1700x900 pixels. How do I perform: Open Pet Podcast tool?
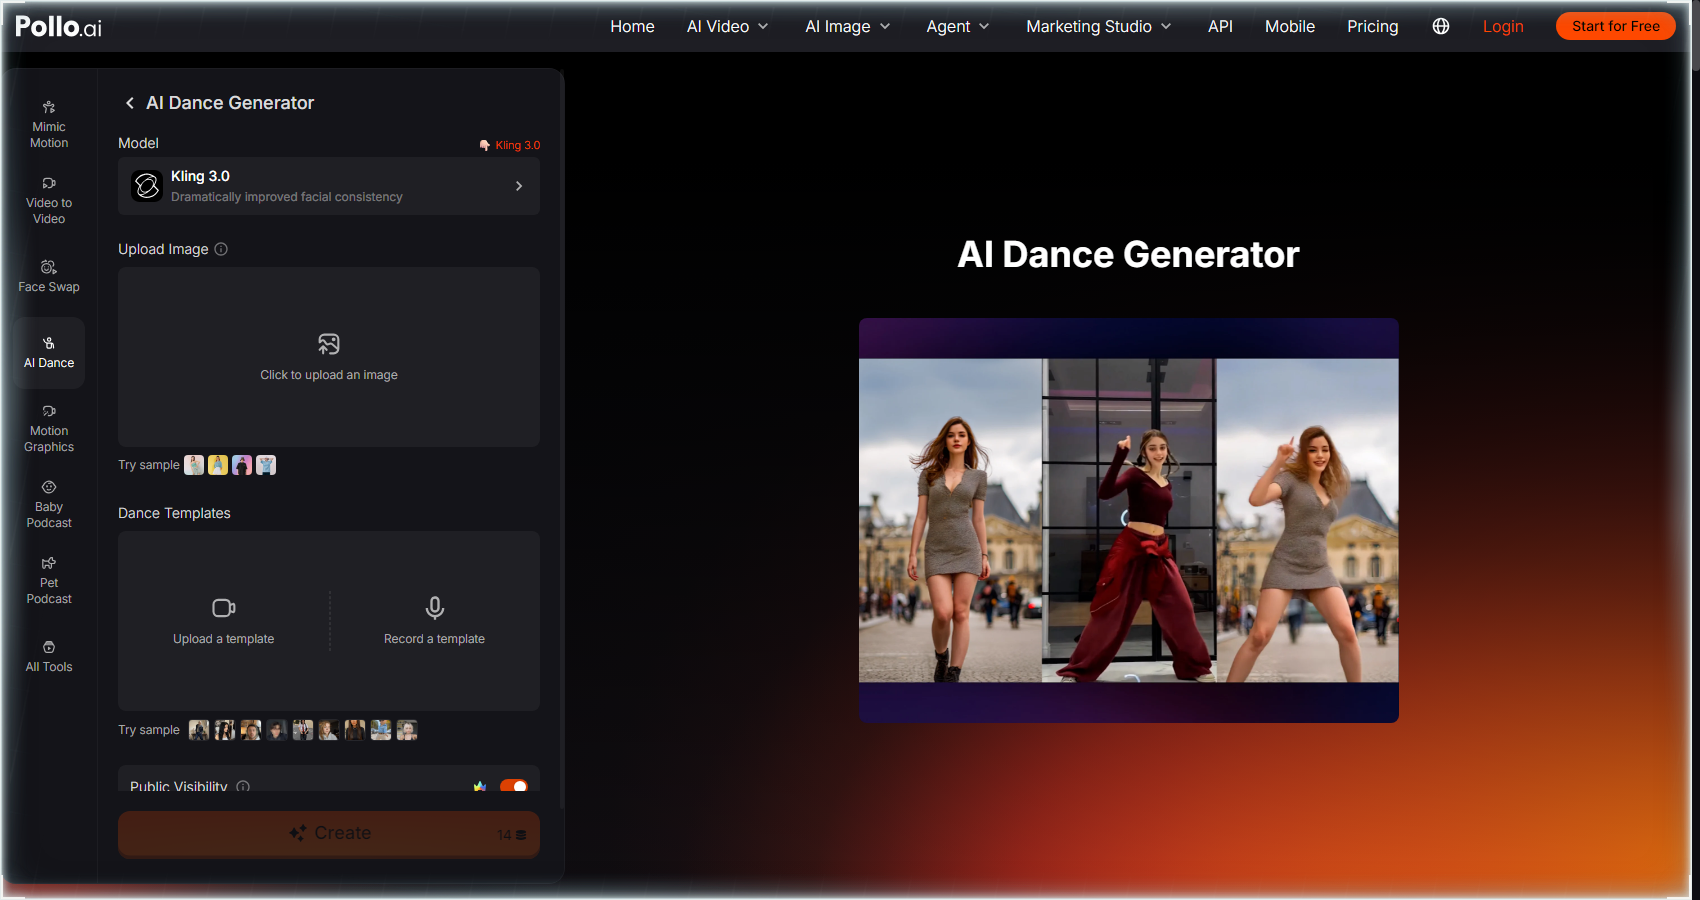49,581
